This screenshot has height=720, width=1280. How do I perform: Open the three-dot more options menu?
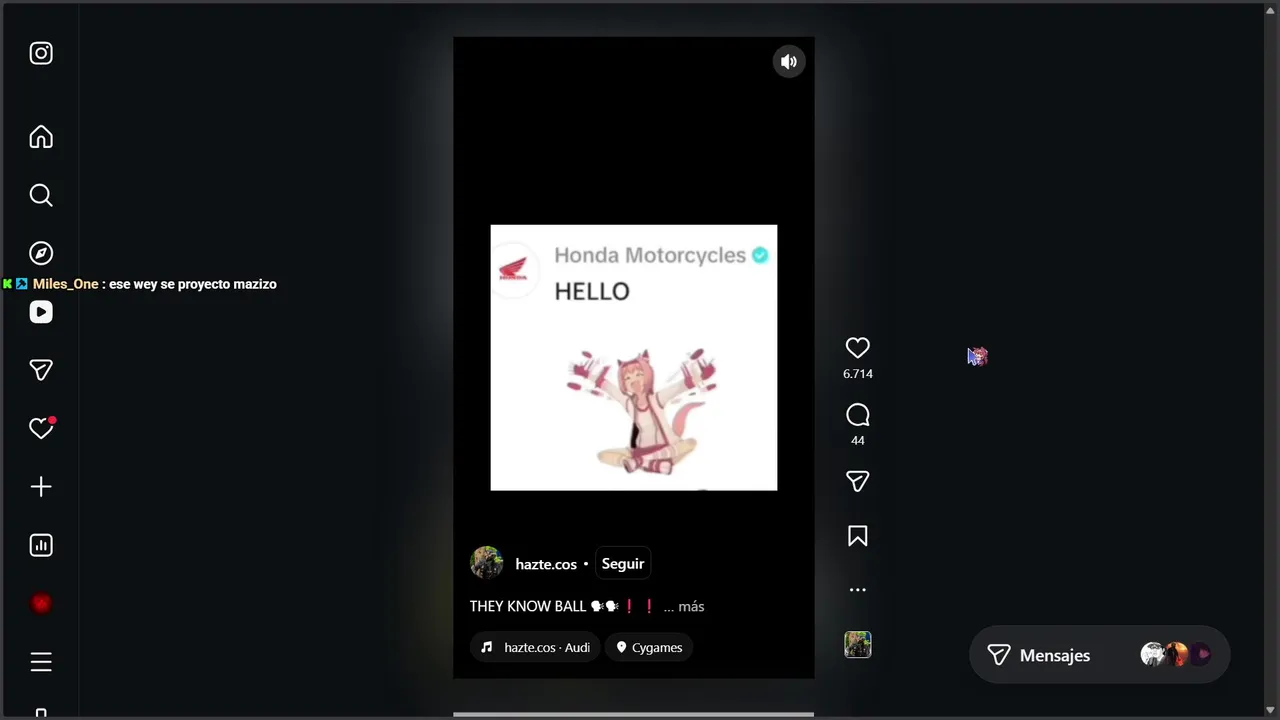coord(857,590)
